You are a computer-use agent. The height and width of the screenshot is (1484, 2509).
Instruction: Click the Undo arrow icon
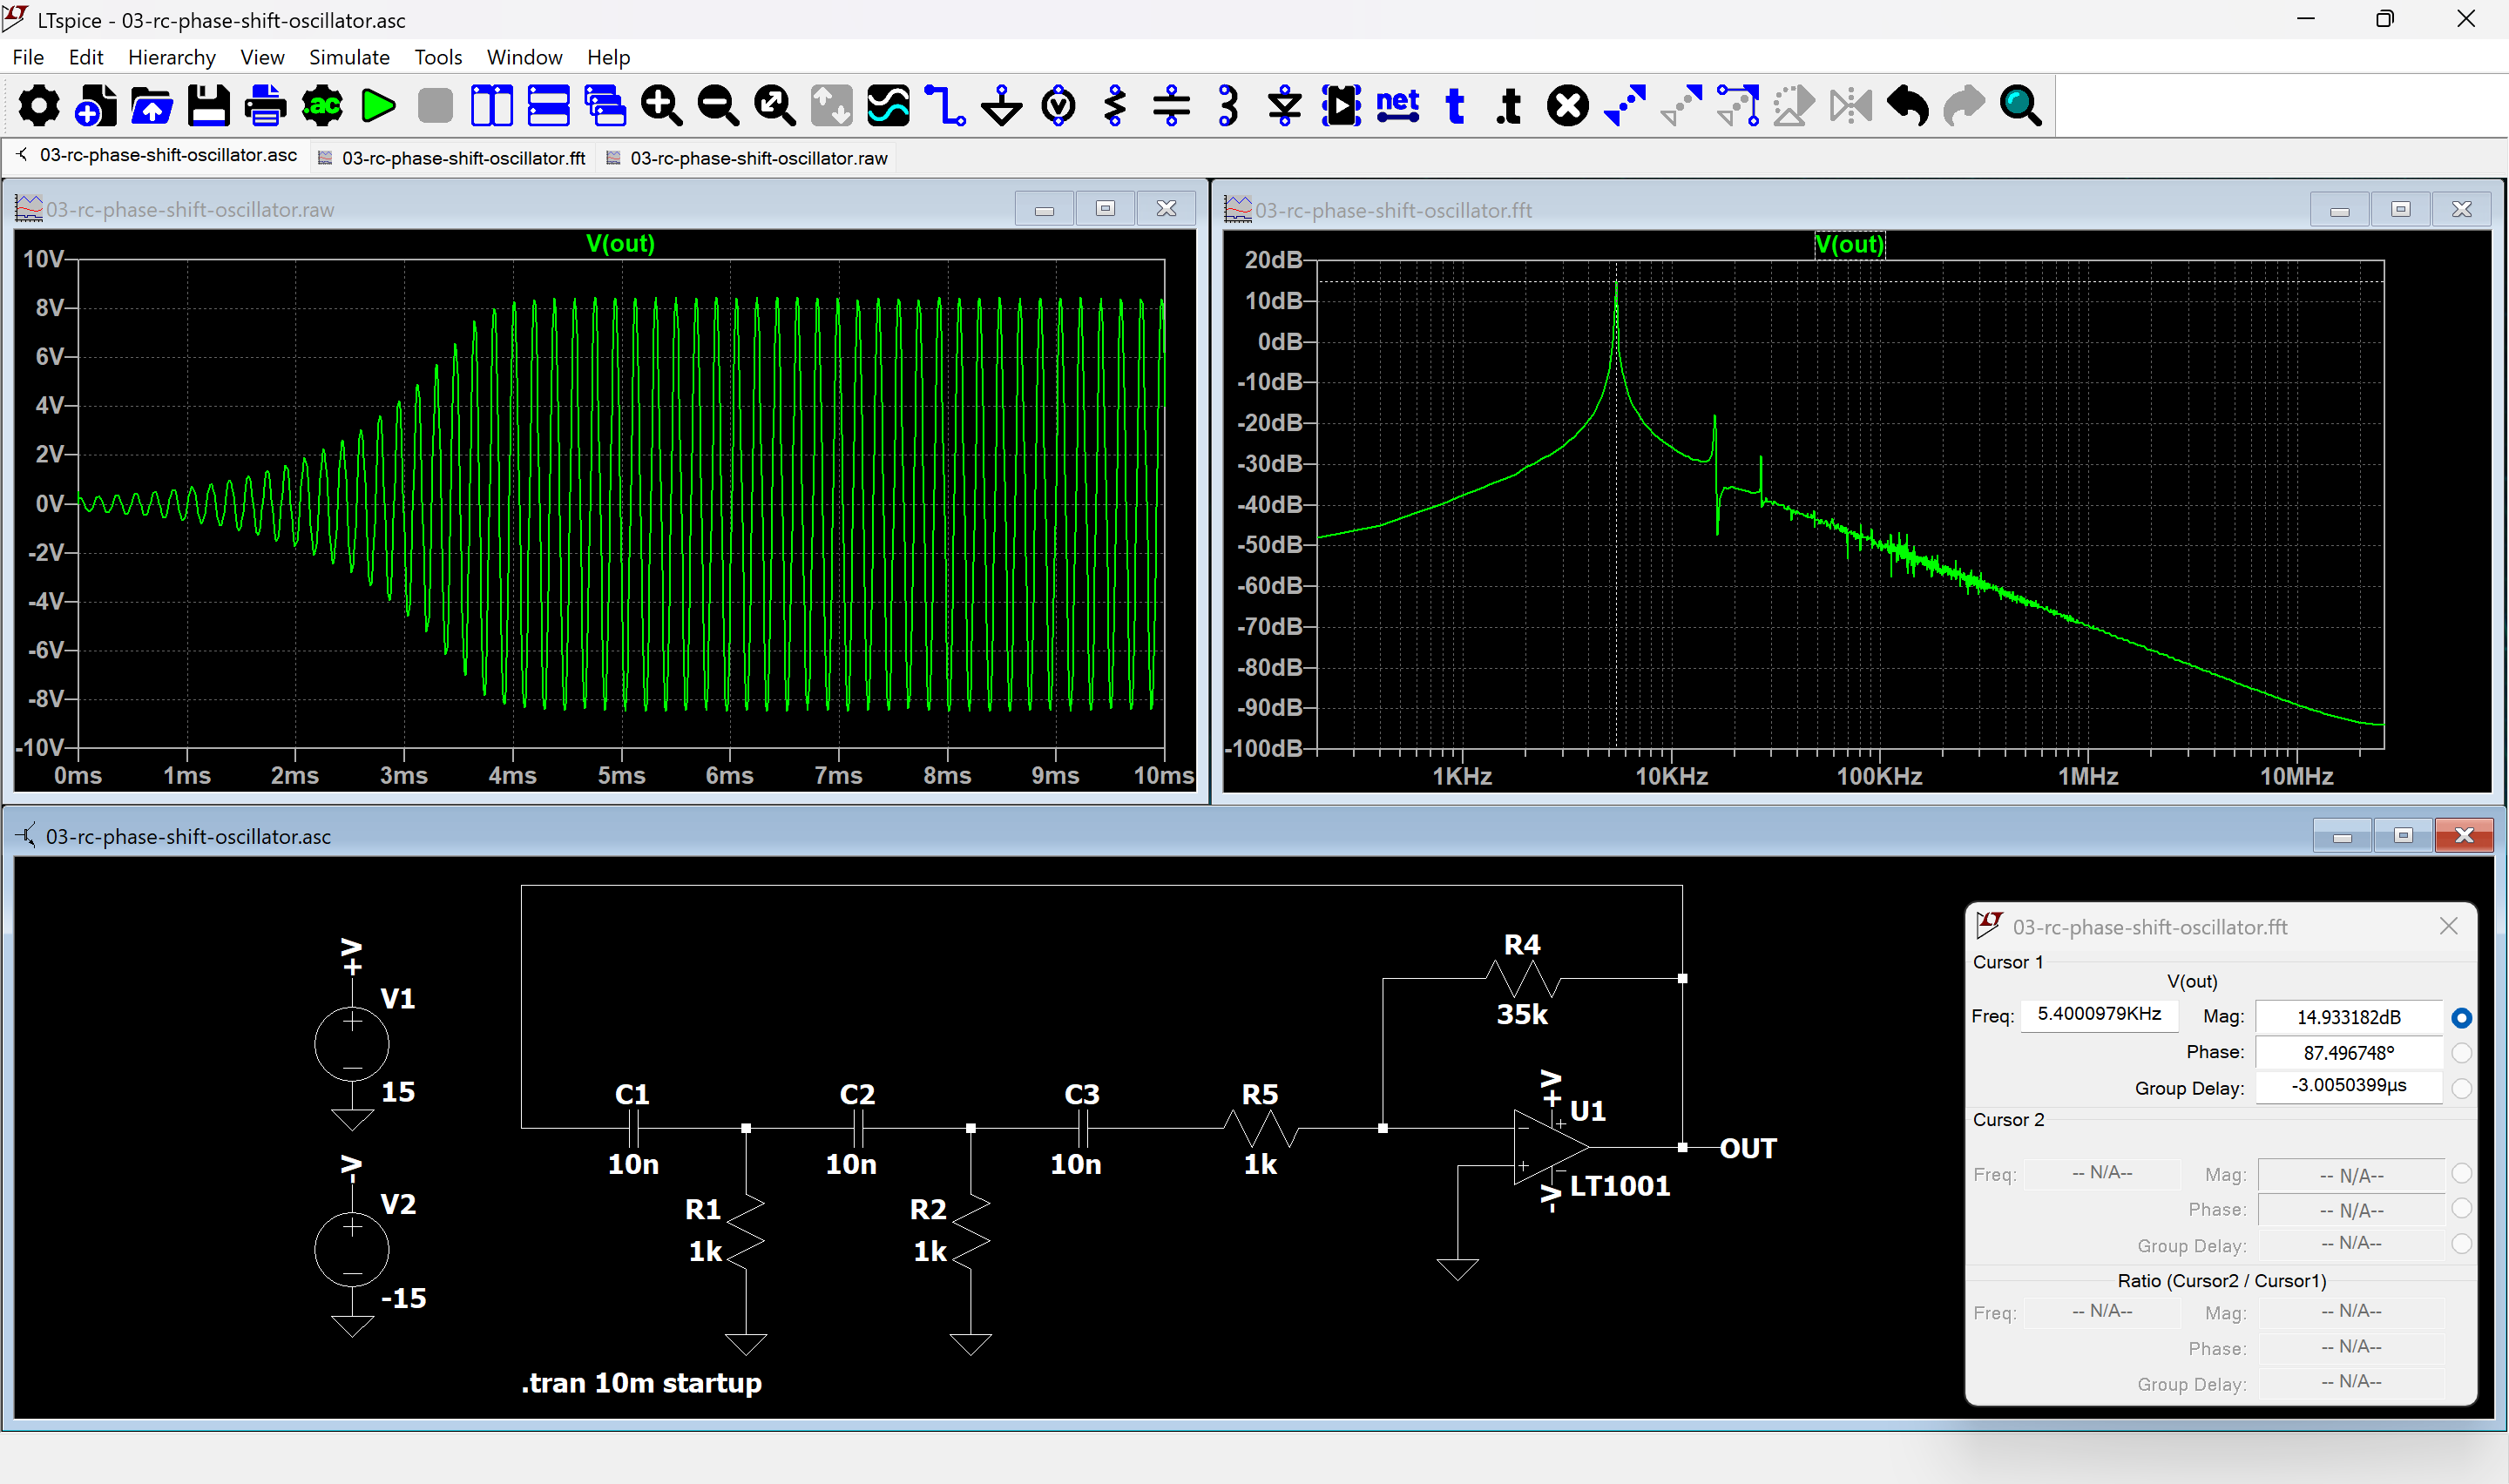[x=1907, y=106]
